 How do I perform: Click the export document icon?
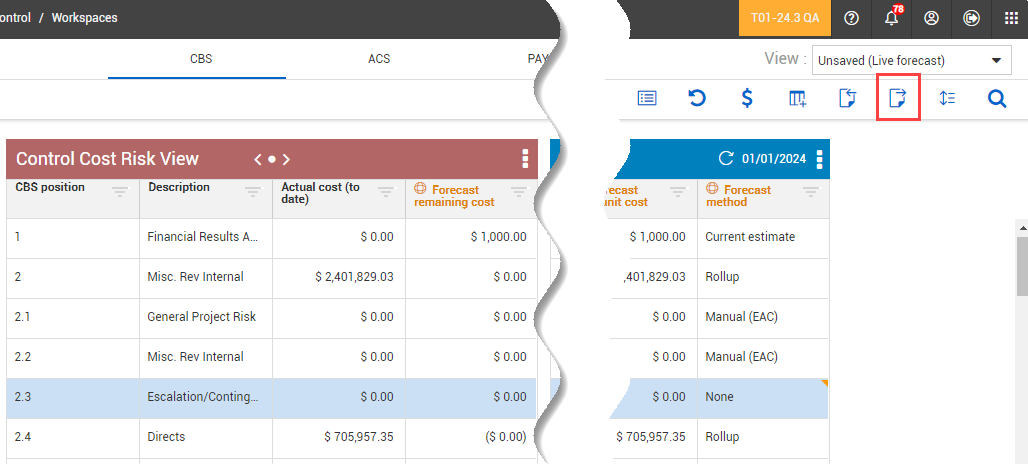[x=897, y=98]
